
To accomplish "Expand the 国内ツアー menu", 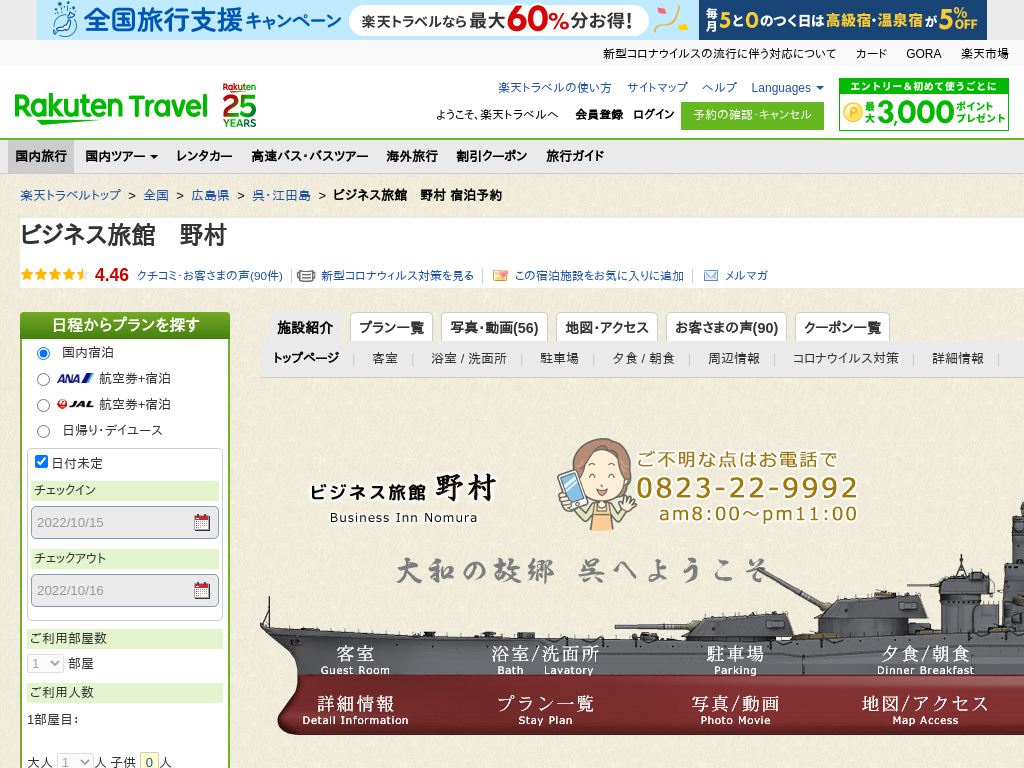I will (121, 156).
